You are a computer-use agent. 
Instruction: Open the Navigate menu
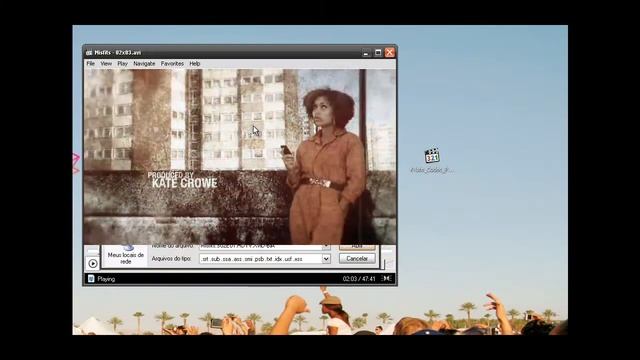[144, 64]
